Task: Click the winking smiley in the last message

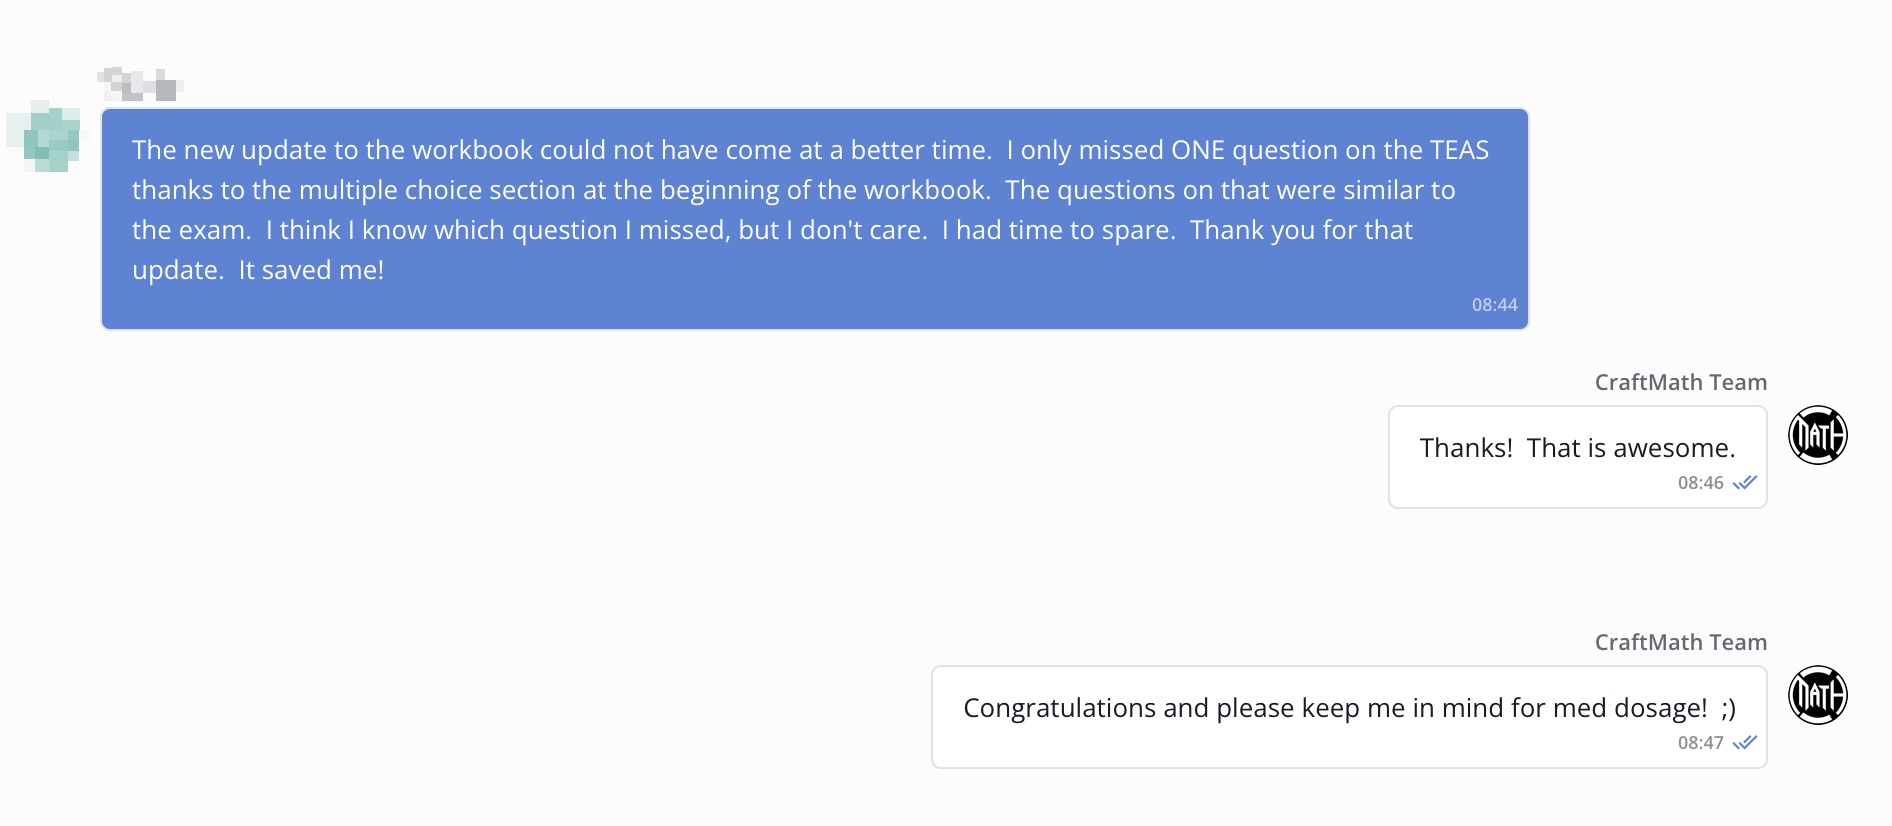Action: pos(1728,709)
